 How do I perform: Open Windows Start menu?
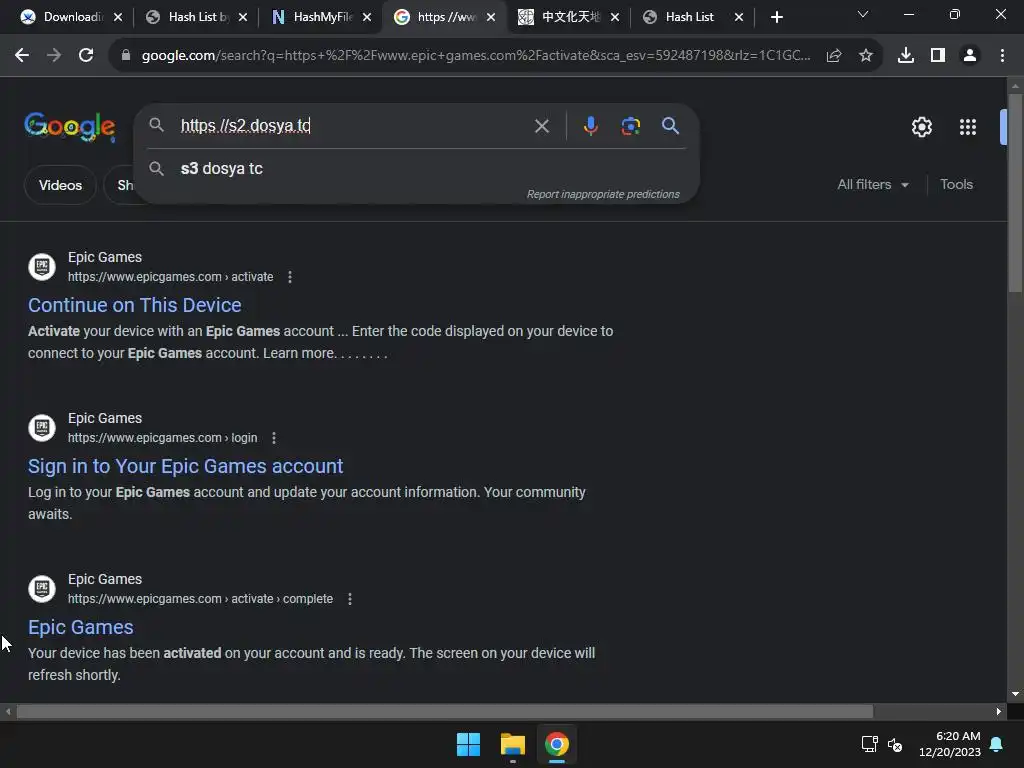468,744
